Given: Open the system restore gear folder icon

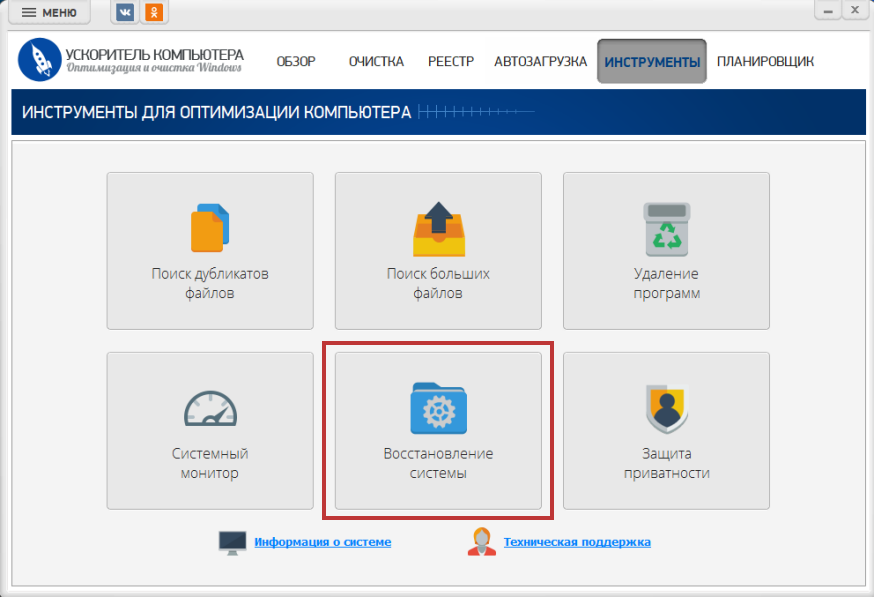Looking at the screenshot, I should 439,409.
